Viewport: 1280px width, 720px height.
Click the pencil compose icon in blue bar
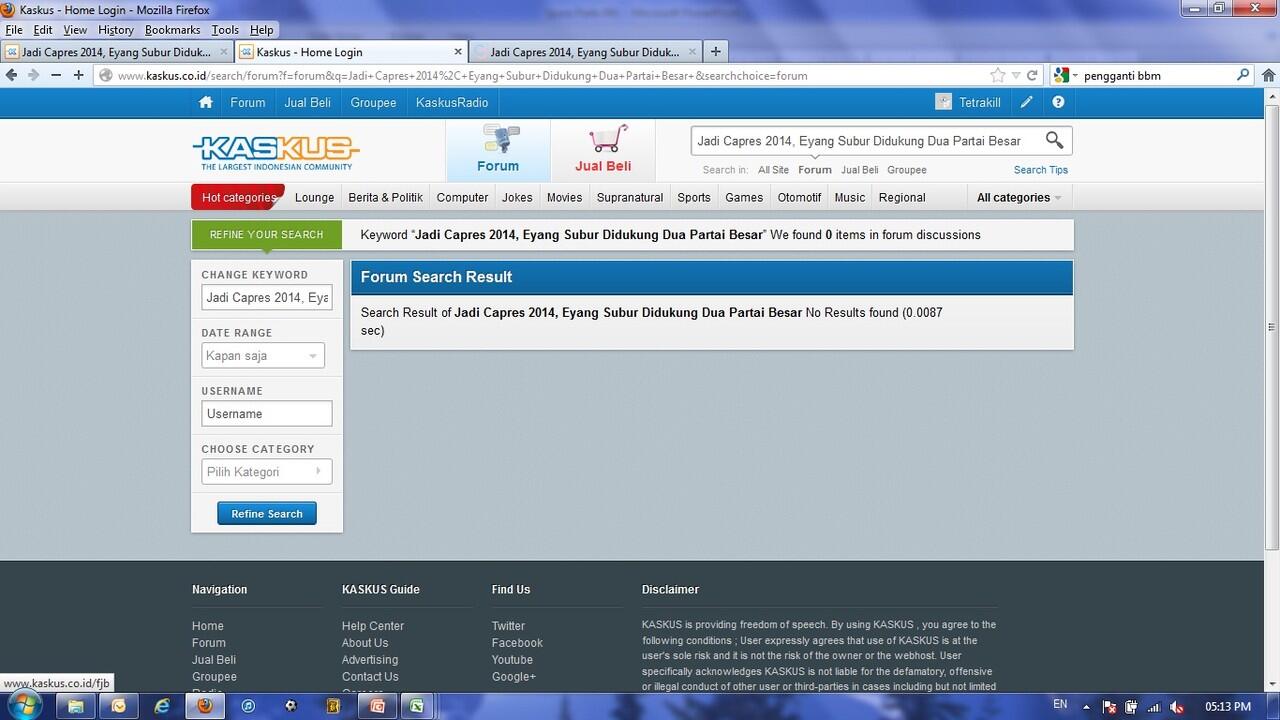tap(1026, 102)
